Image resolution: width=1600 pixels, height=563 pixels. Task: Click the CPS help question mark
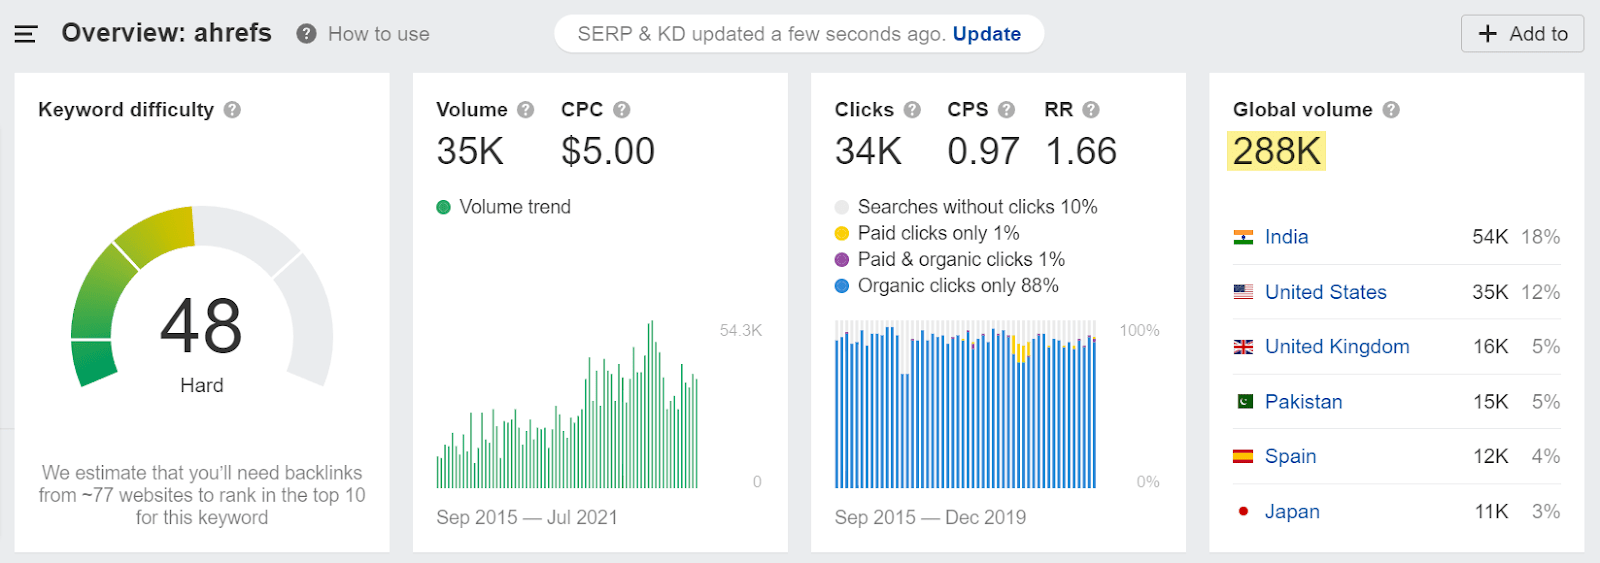click(1007, 110)
